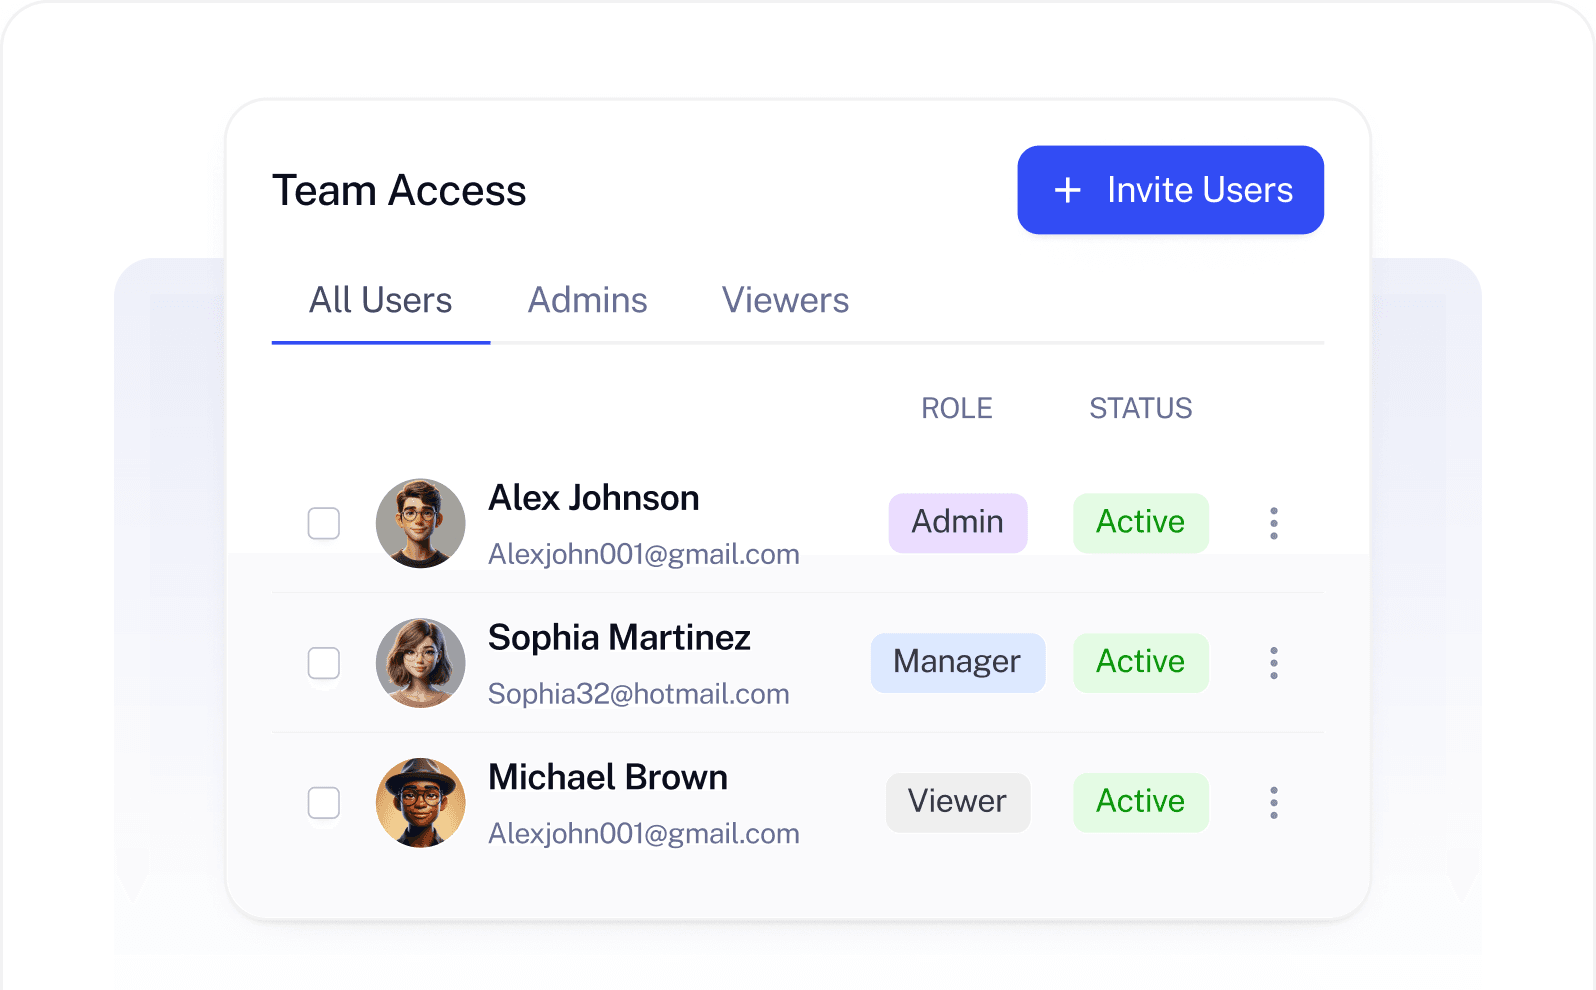Screen dimensions: 1596x990
Task: Open the three-dot menu for Alex Johnson
Action: (1274, 523)
